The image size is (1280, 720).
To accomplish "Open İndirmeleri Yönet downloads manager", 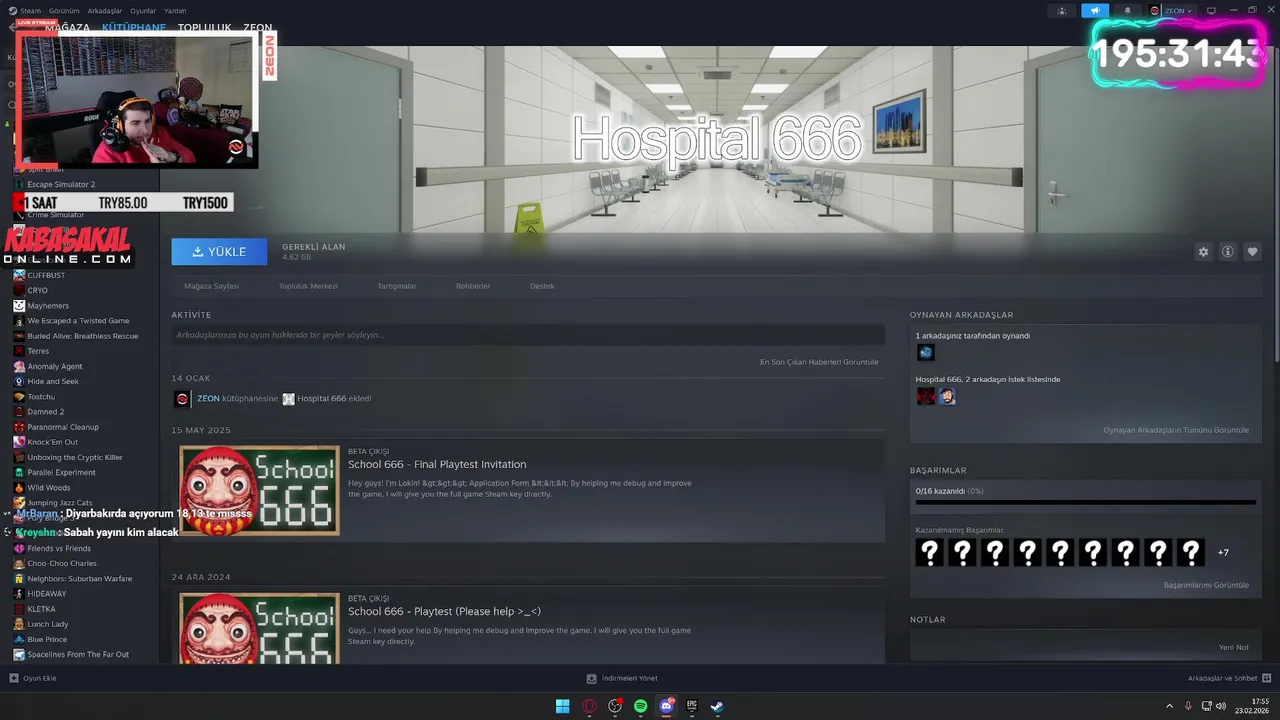I will 622,678.
